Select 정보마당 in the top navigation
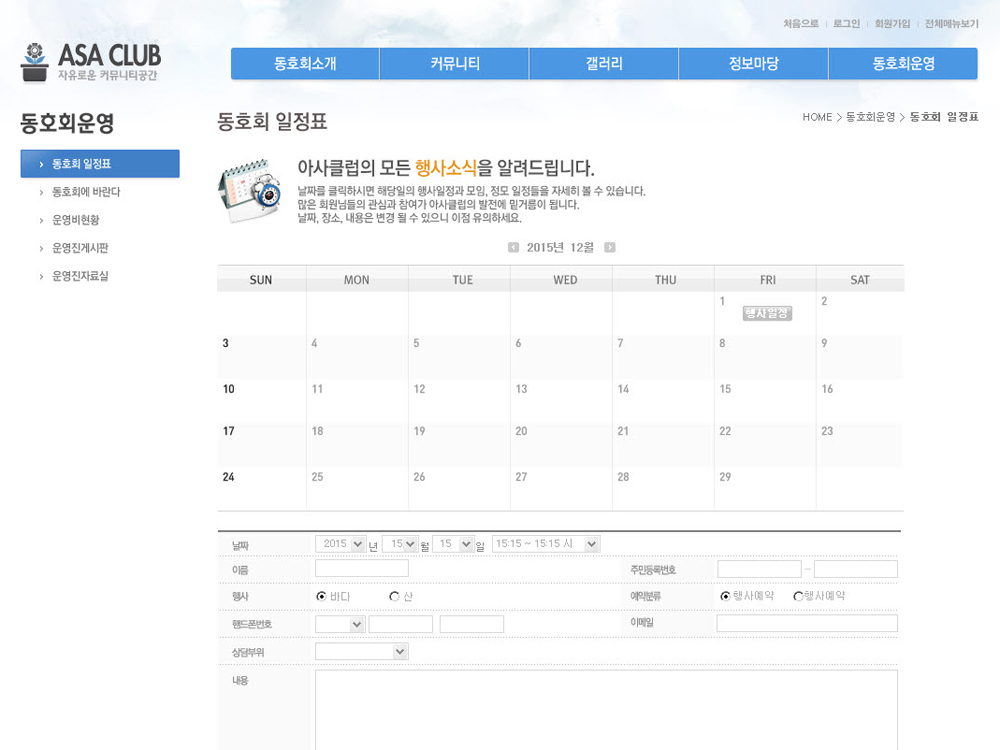The image size is (1000, 750). [753, 64]
